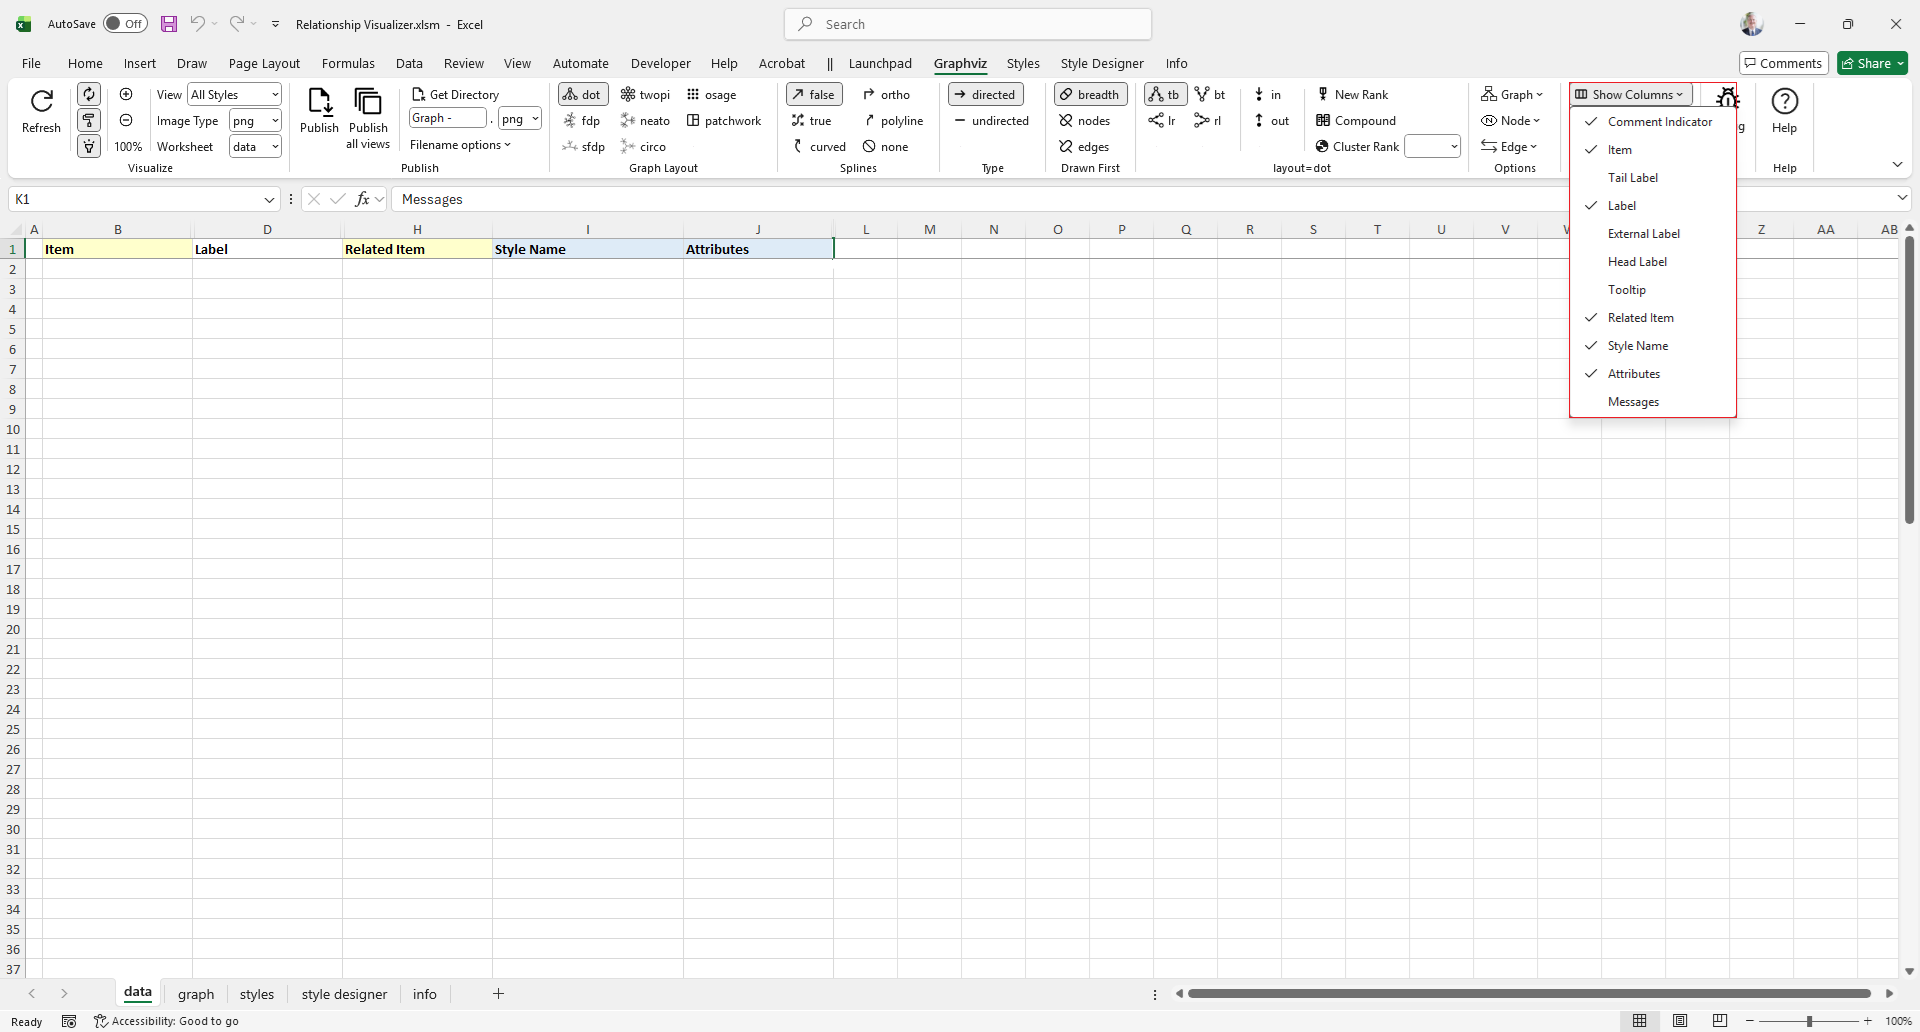
Task: Open the styles worksheet tab
Action: pyautogui.click(x=256, y=994)
